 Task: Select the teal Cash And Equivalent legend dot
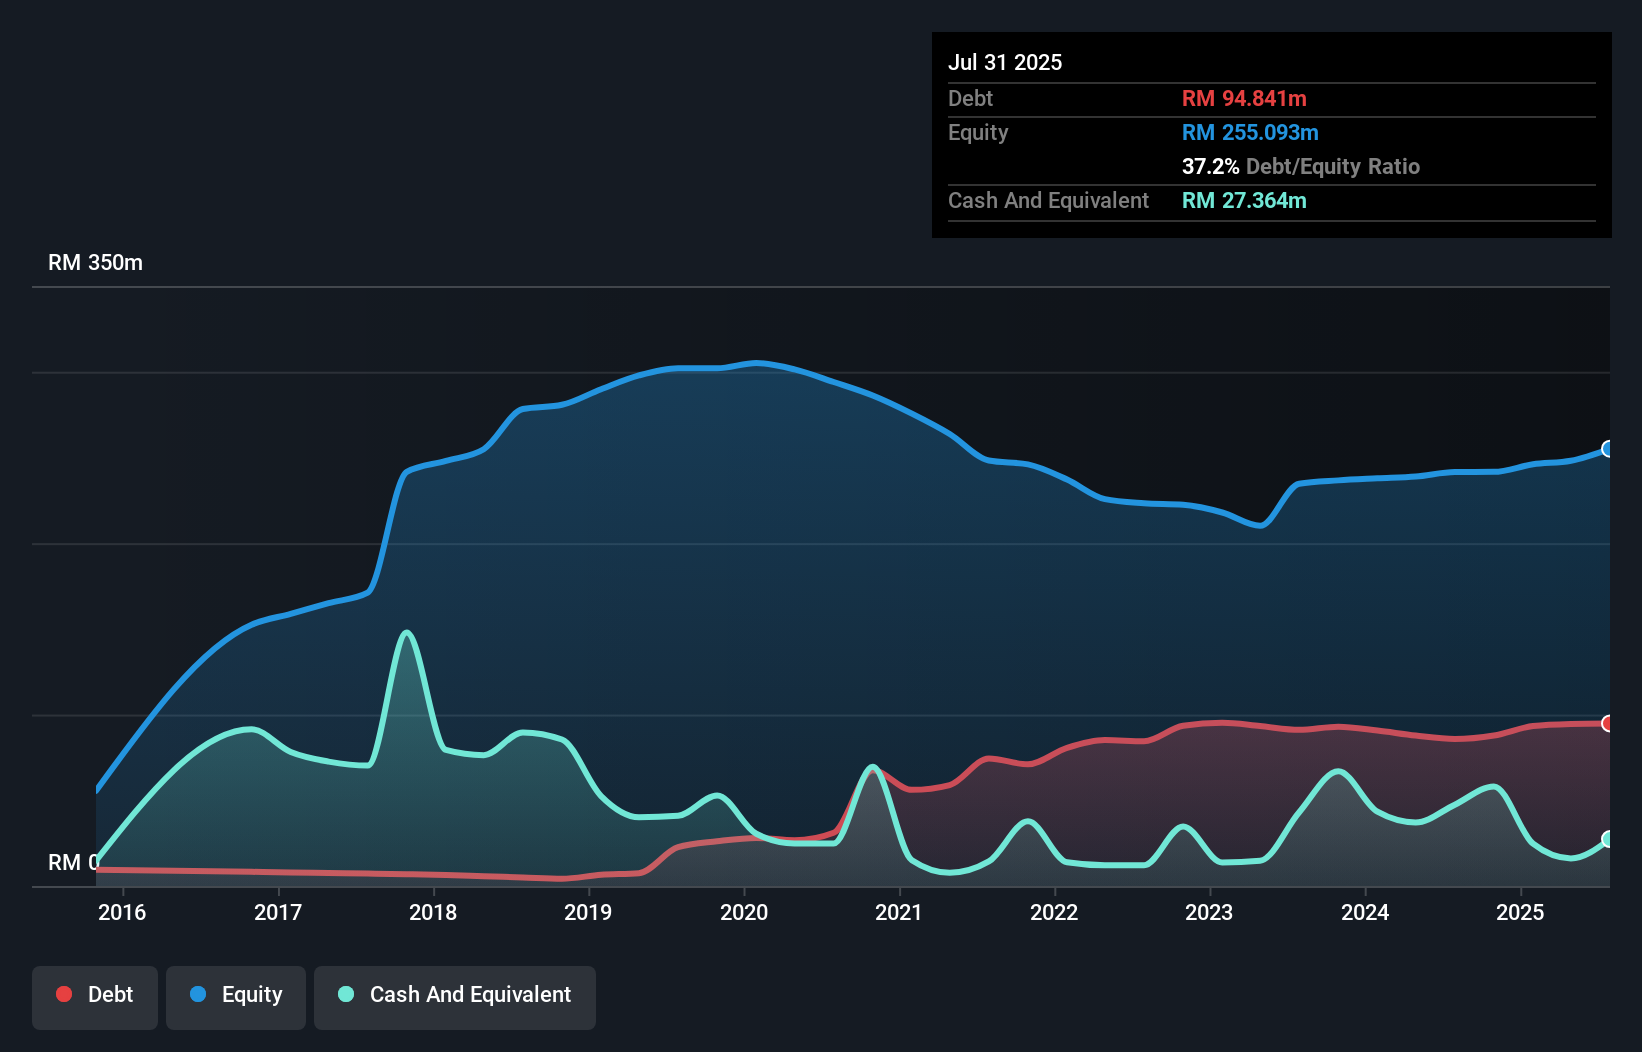tap(345, 994)
